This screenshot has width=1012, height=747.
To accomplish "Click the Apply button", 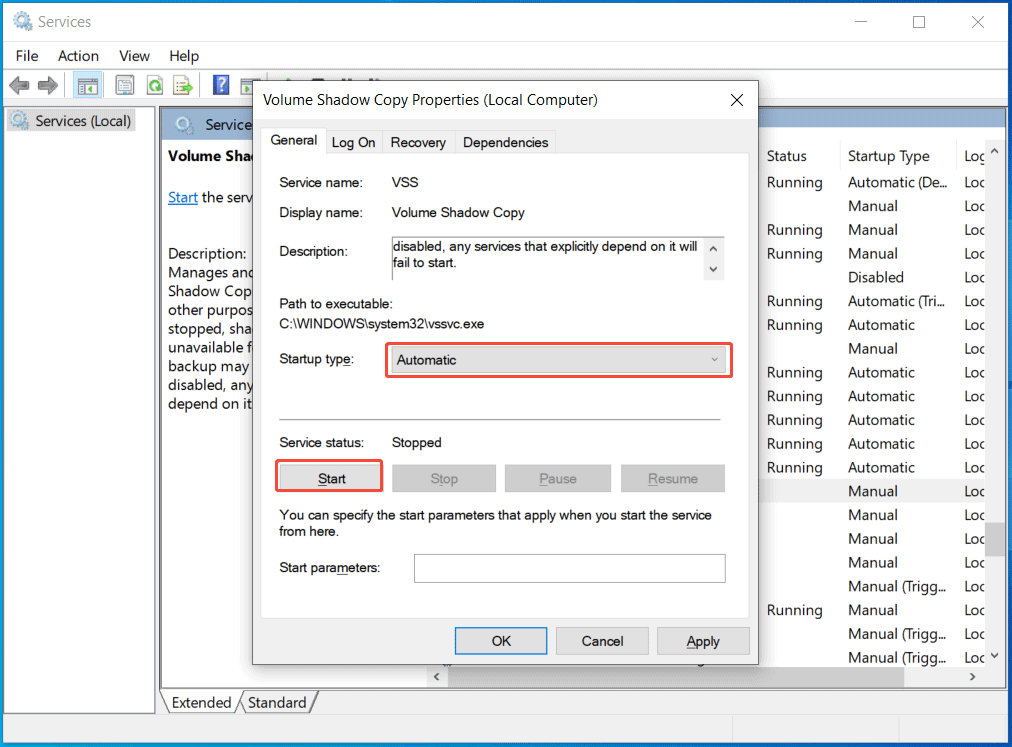I will click(703, 640).
